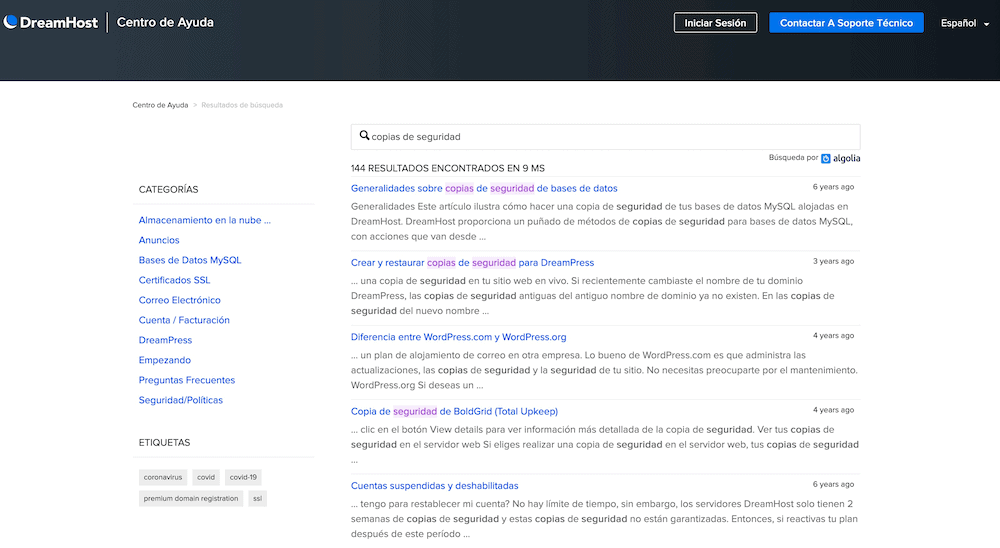Click the search magnifier icon

(x=364, y=135)
